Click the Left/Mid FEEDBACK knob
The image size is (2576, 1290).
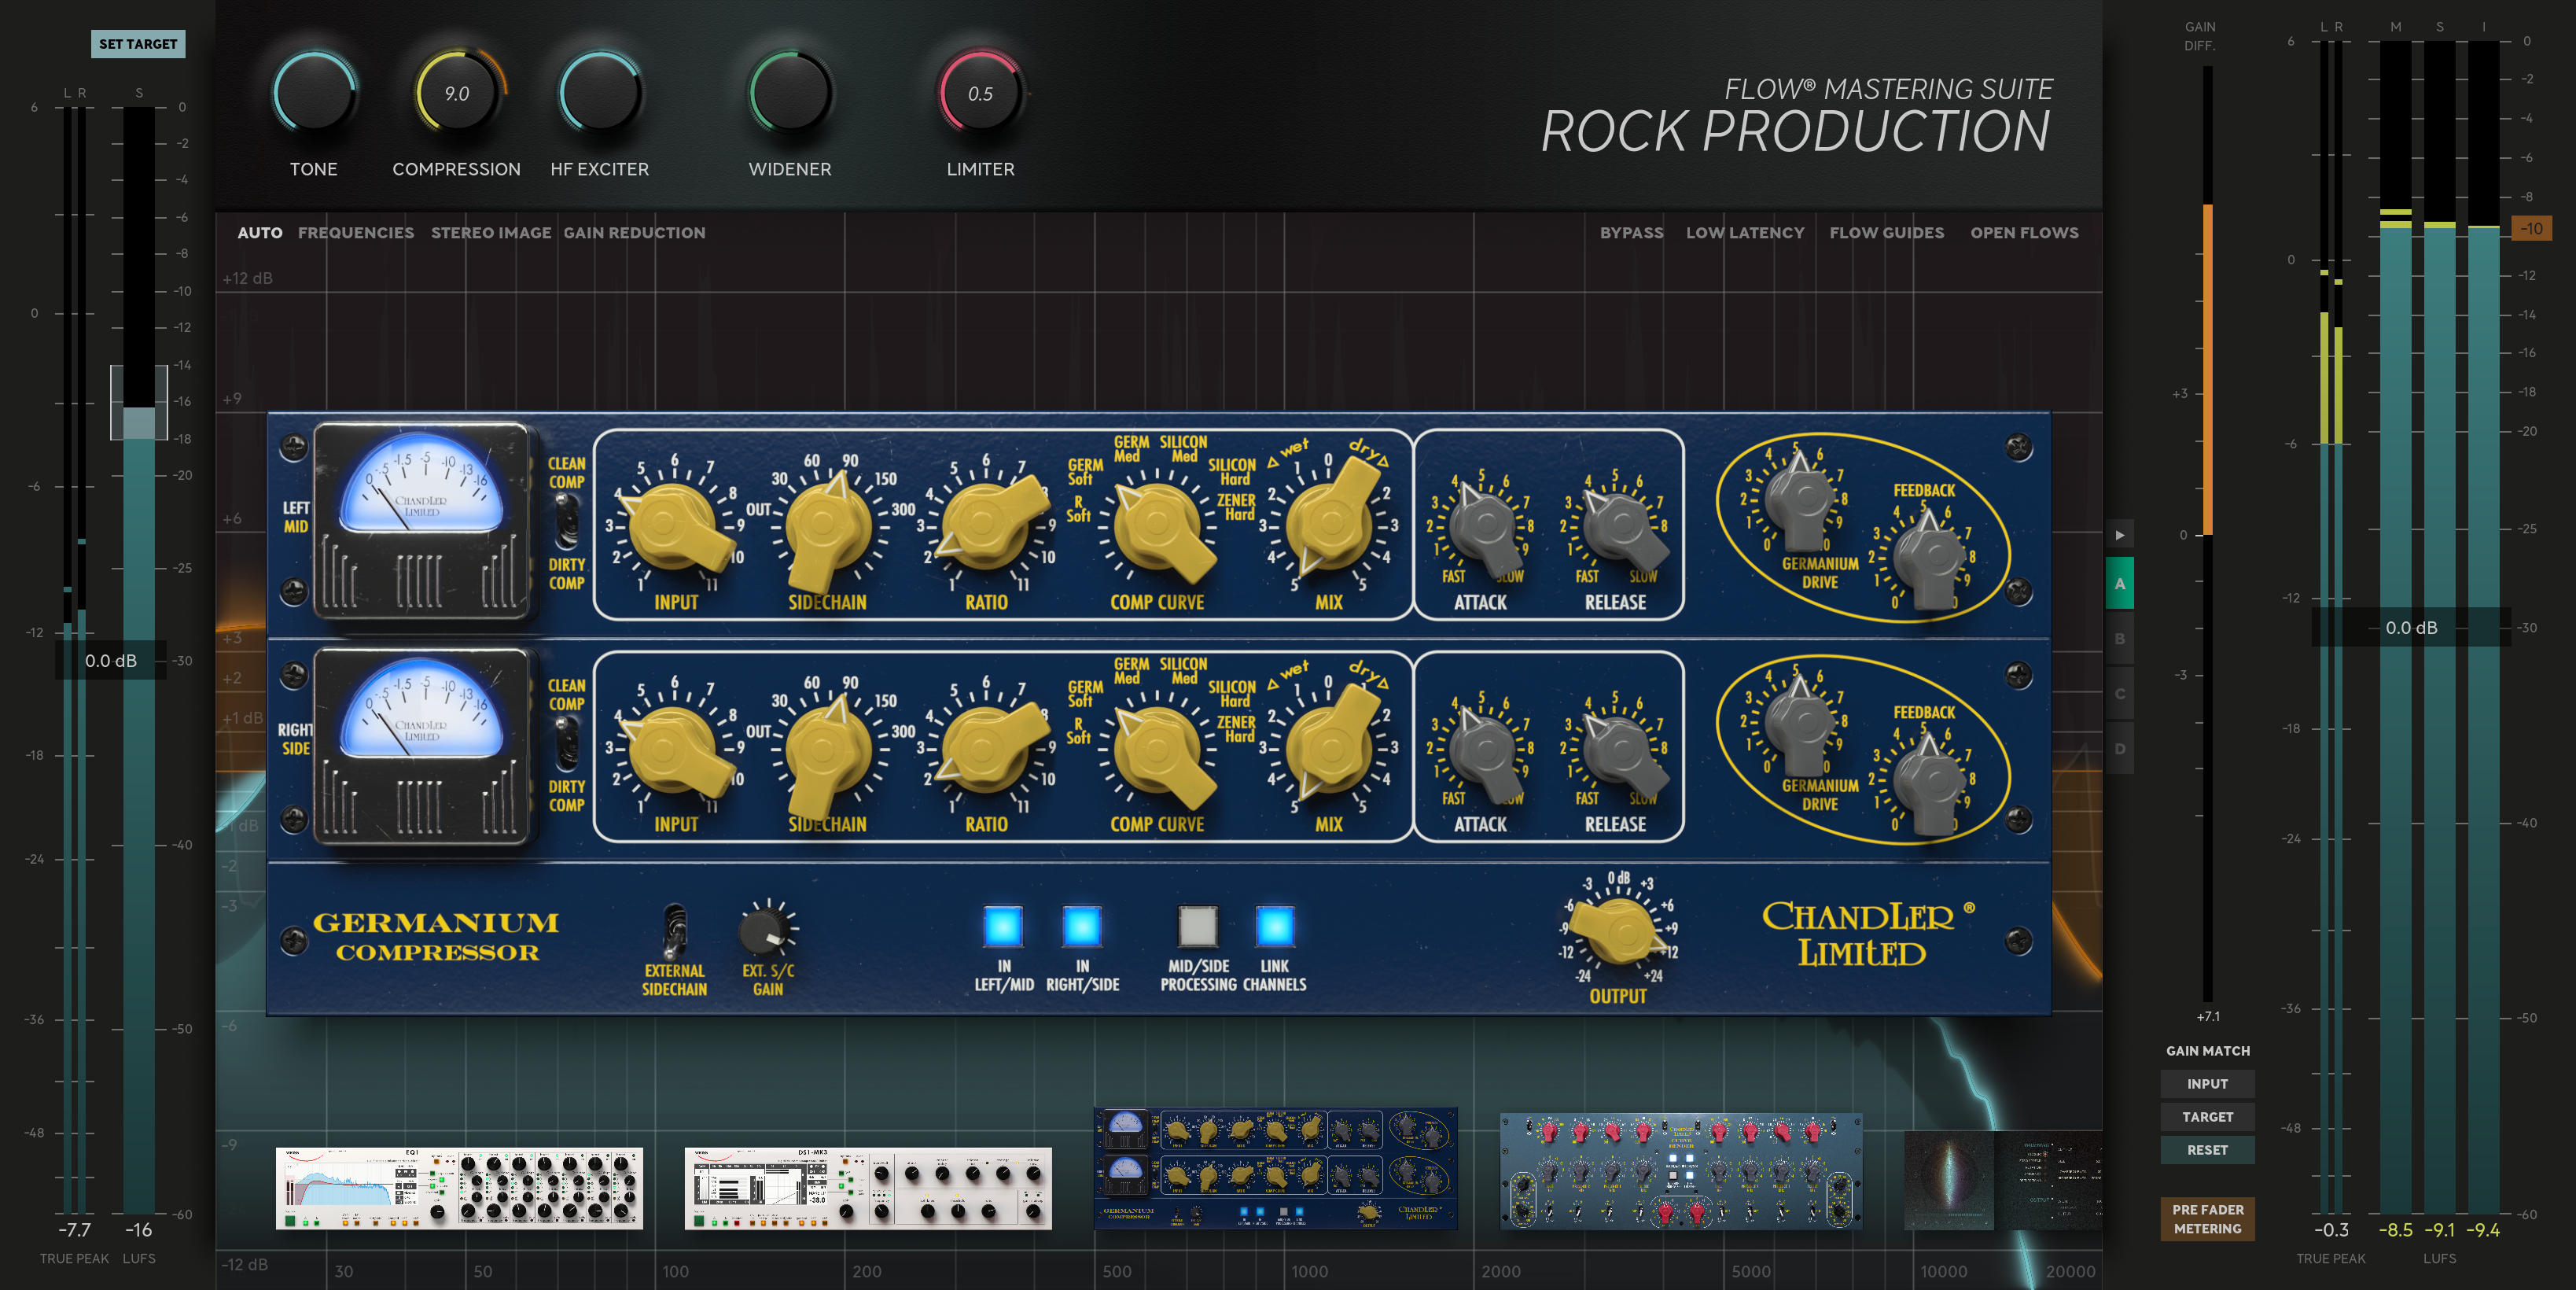pyautogui.click(x=1930, y=558)
